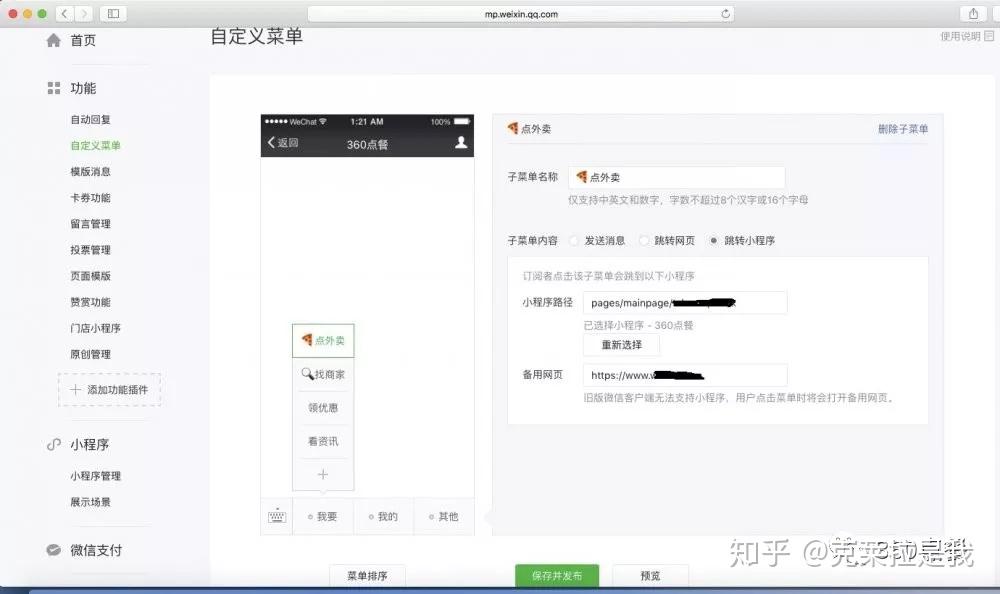Click the 添加功能插件 button
1000x594 pixels.
click(110, 390)
